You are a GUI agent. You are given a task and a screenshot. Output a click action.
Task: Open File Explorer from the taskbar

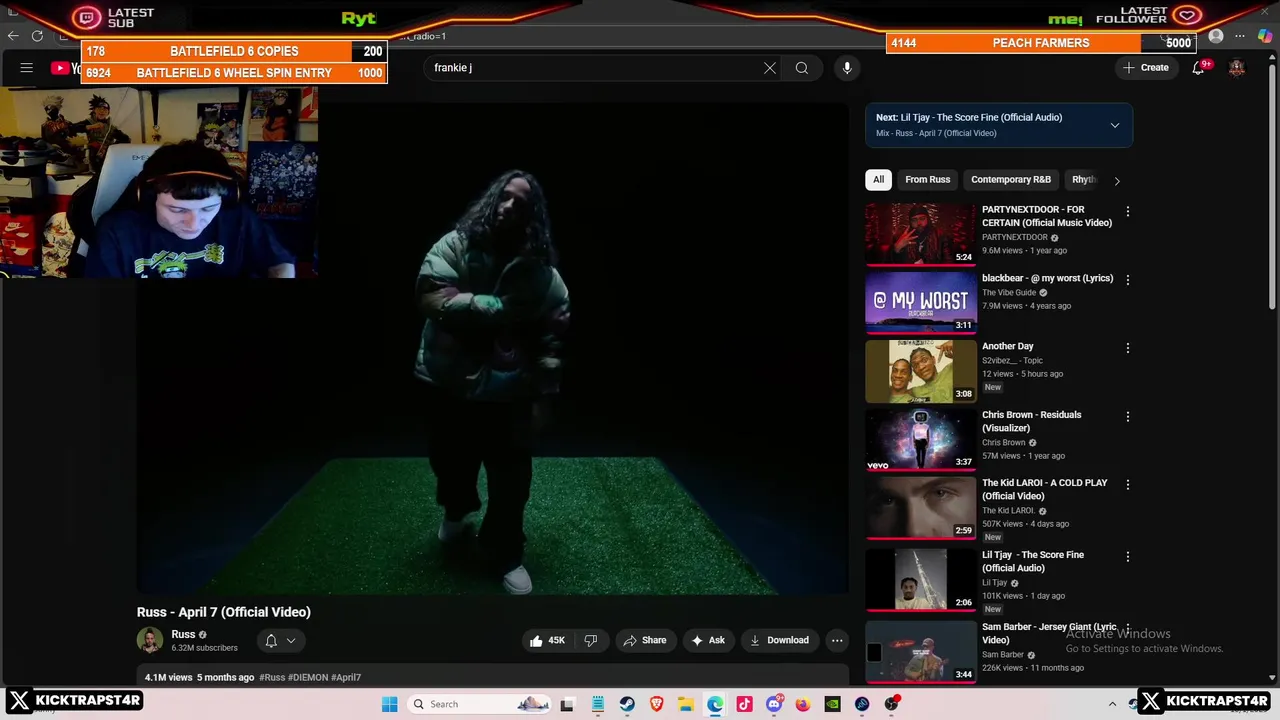click(x=685, y=704)
